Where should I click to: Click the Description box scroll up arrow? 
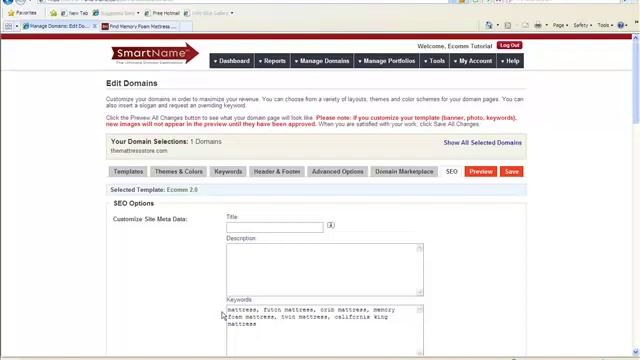[420, 249]
